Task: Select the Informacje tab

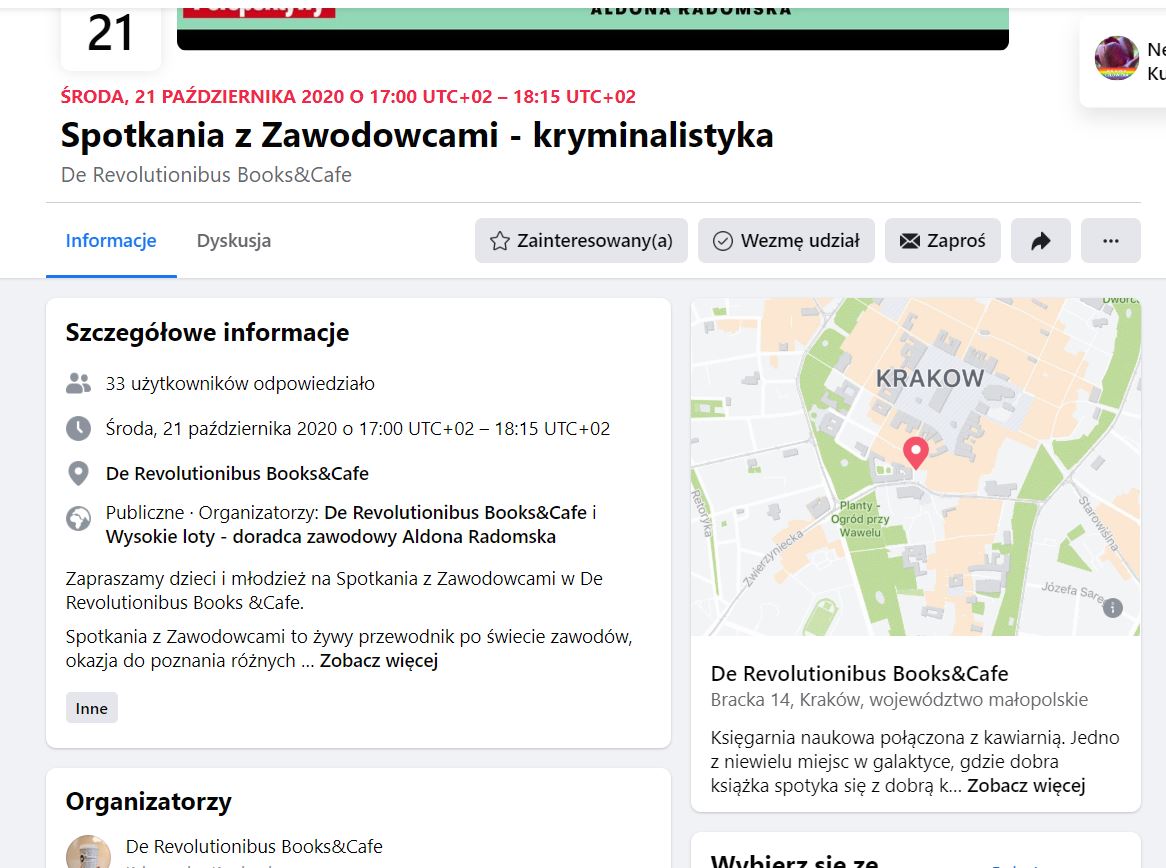Action: pyautogui.click(x=111, y=241)
